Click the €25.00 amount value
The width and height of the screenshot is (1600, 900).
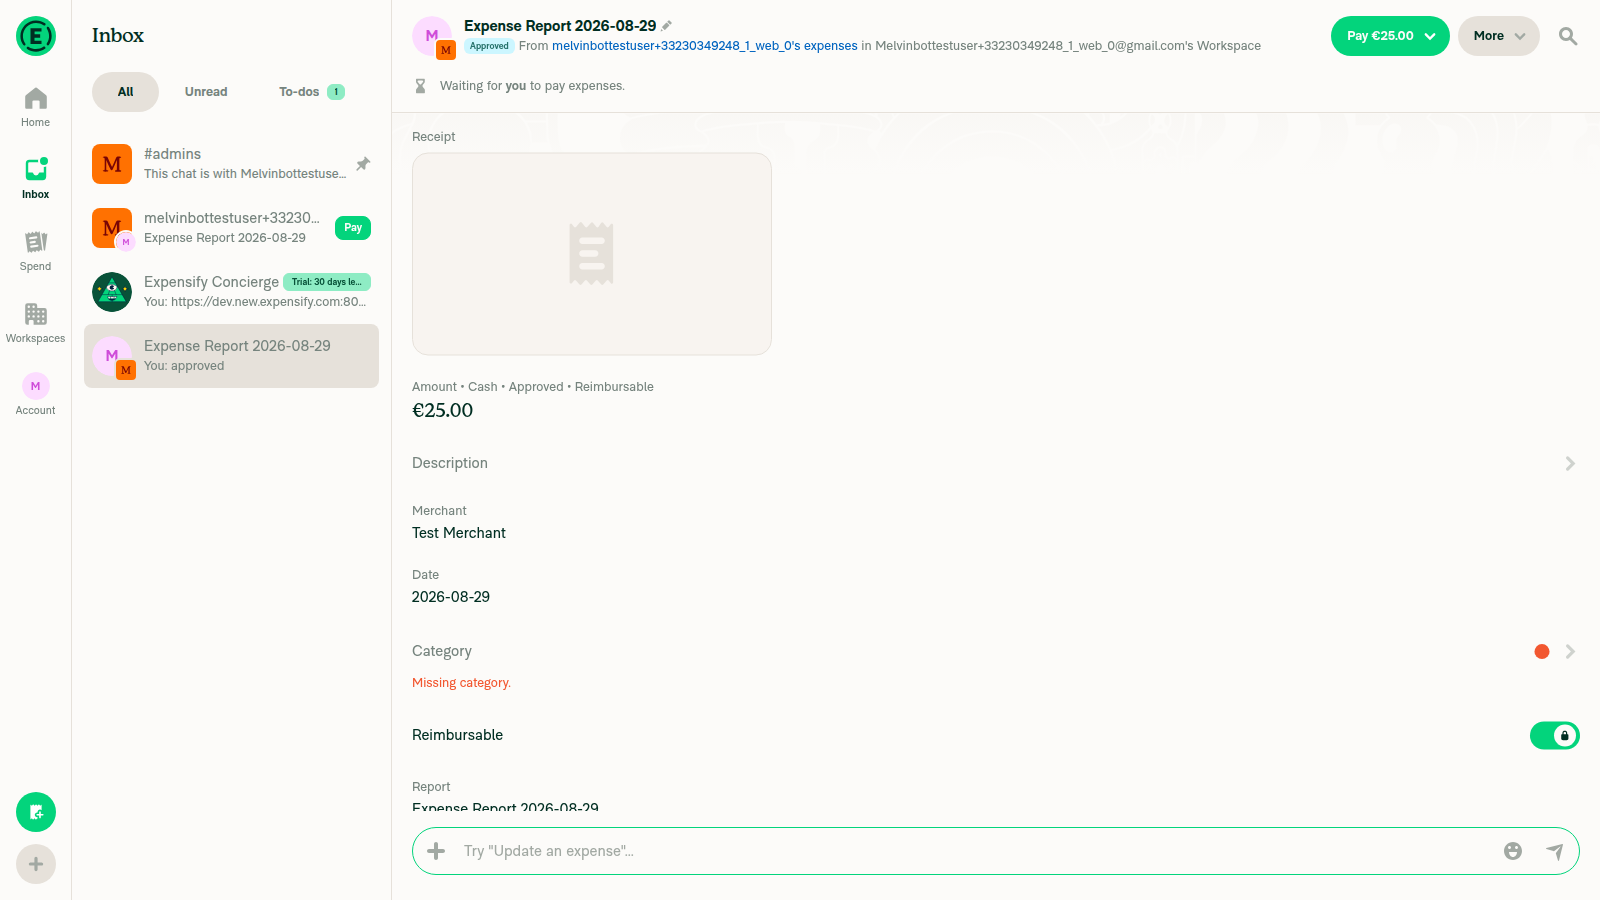443,410
